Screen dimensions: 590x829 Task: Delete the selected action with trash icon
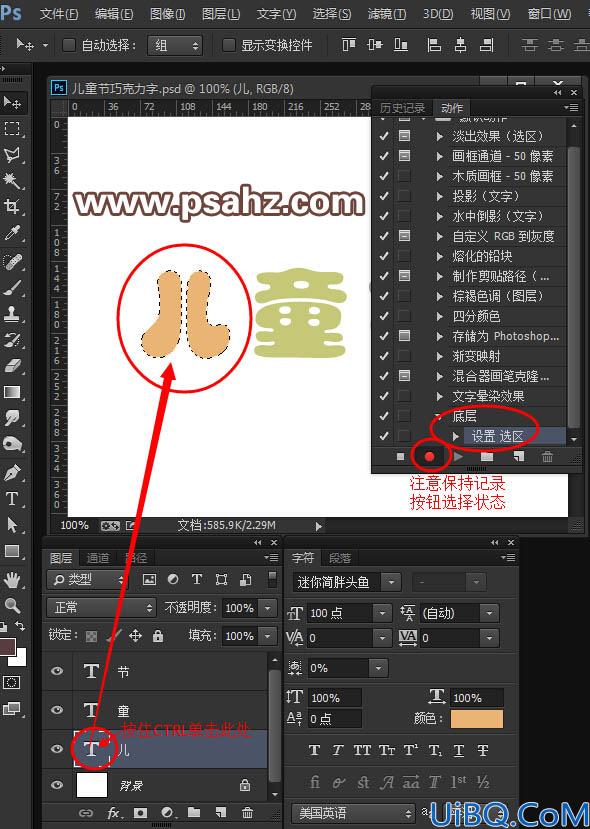point(548,456)
